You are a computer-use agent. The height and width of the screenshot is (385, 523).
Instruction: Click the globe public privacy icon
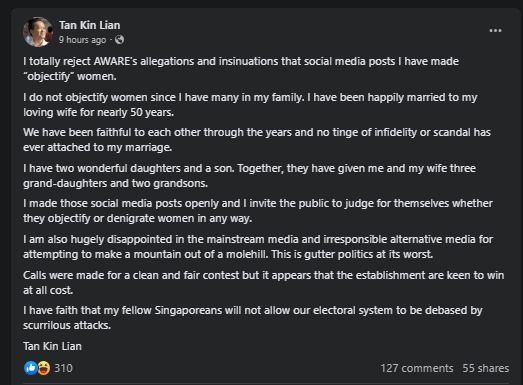tap(119, 40)
